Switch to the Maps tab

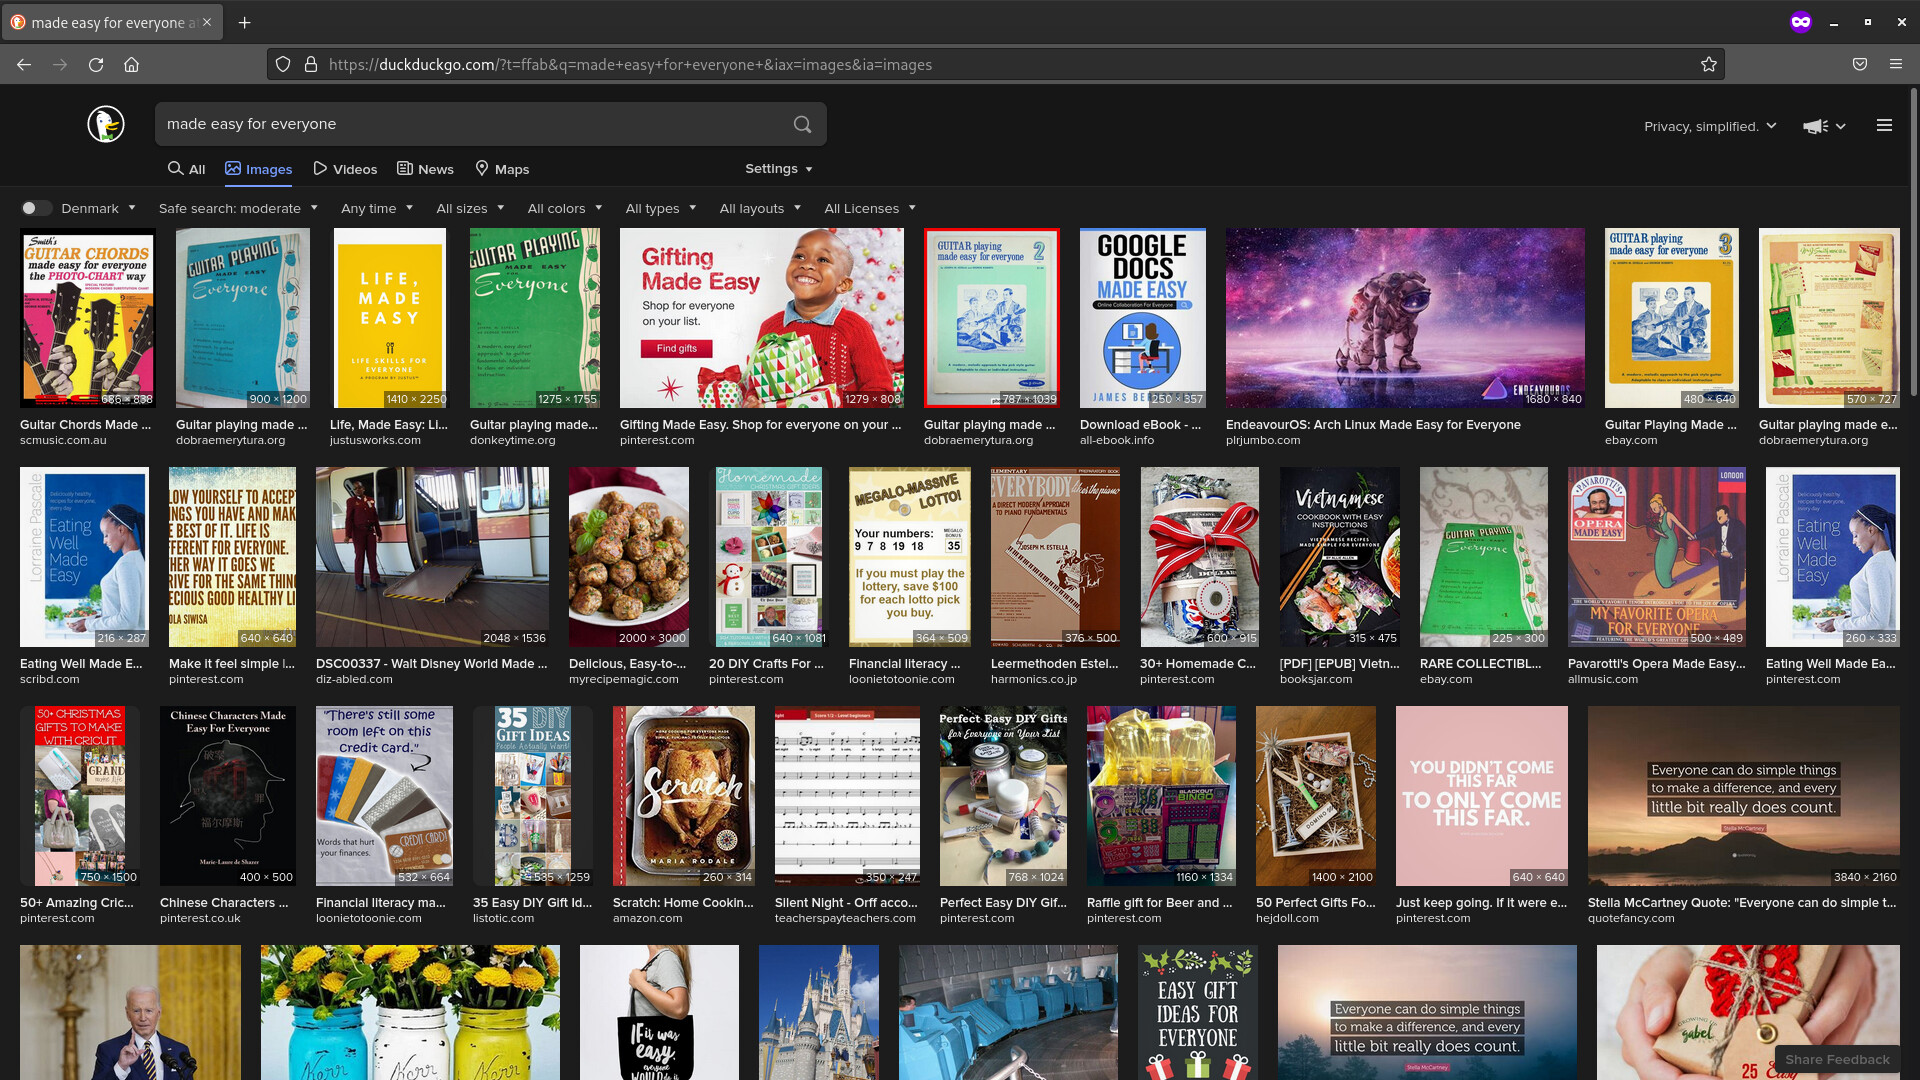pyautogui.click(x=502, y=169)
